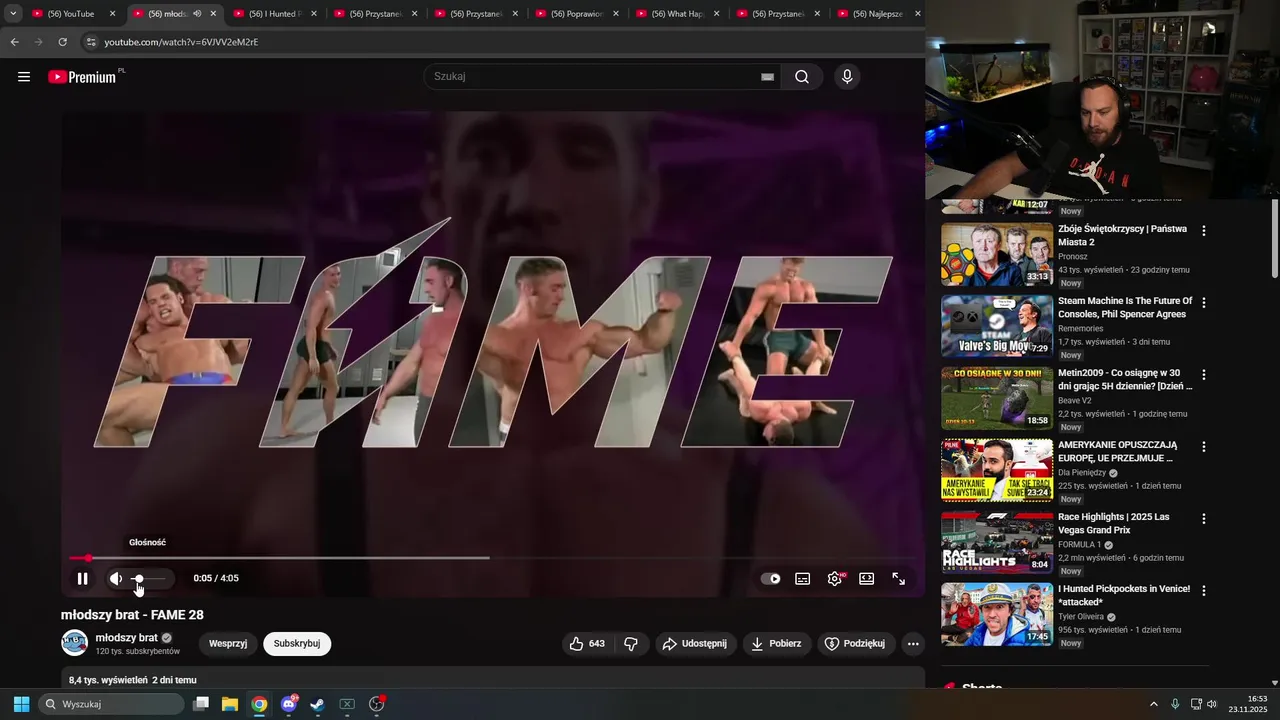
Task: Click the Pobierz download button
Action: 777,643
